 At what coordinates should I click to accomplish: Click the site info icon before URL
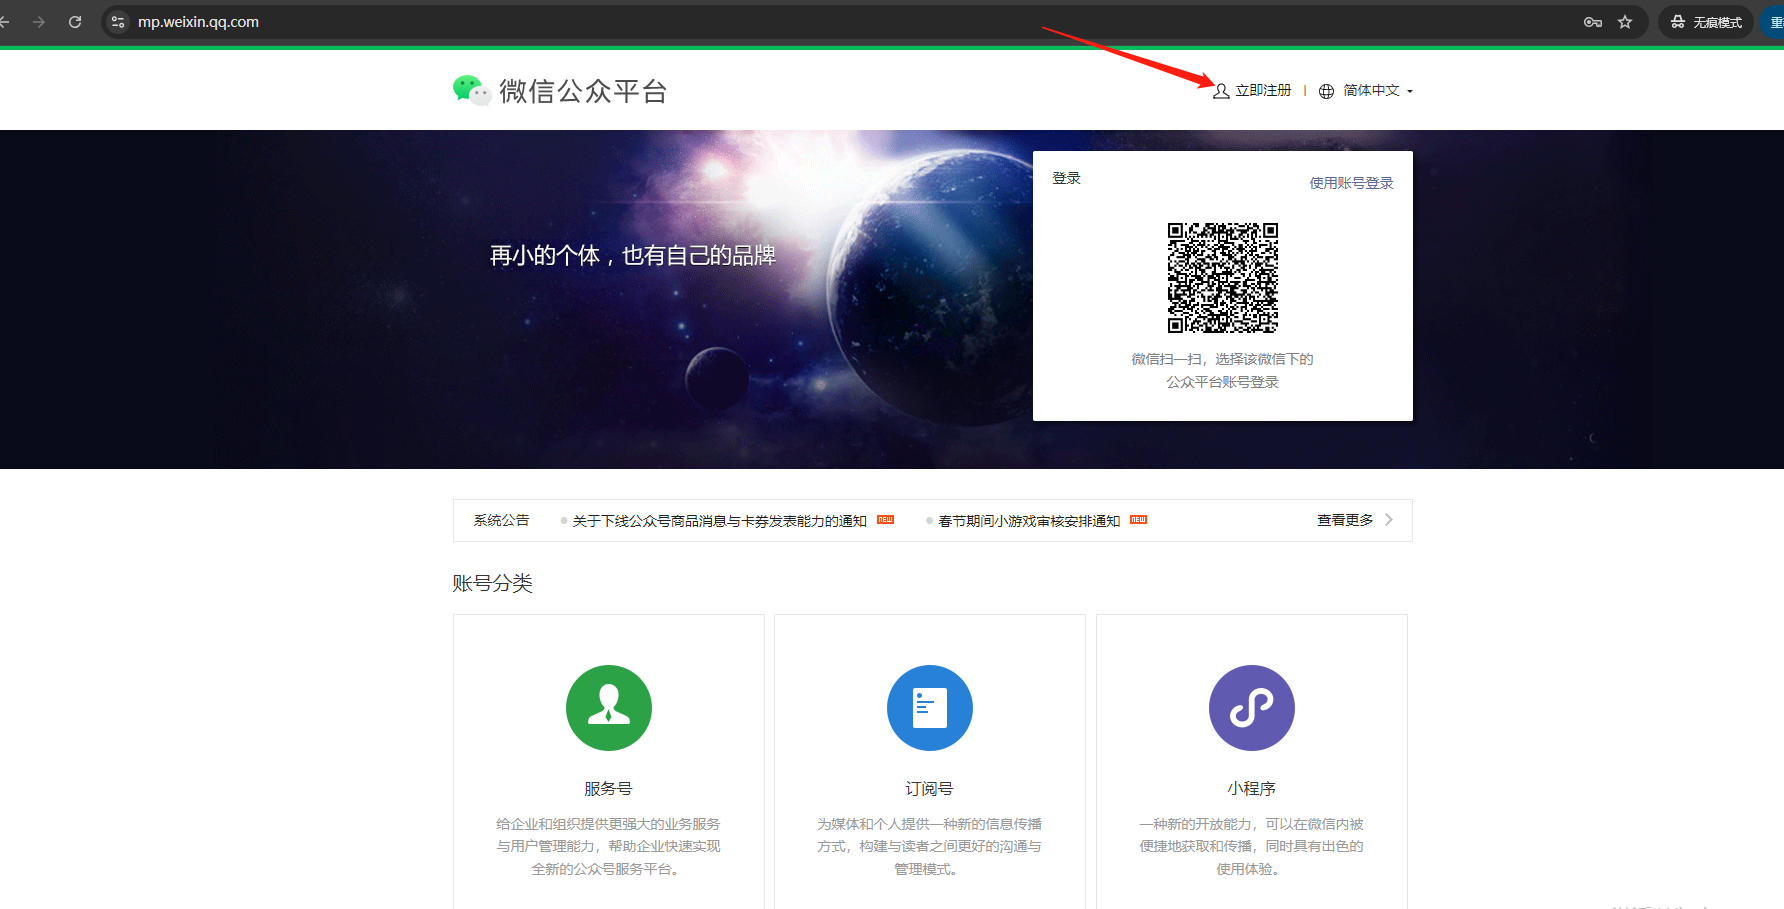point(118,22)
